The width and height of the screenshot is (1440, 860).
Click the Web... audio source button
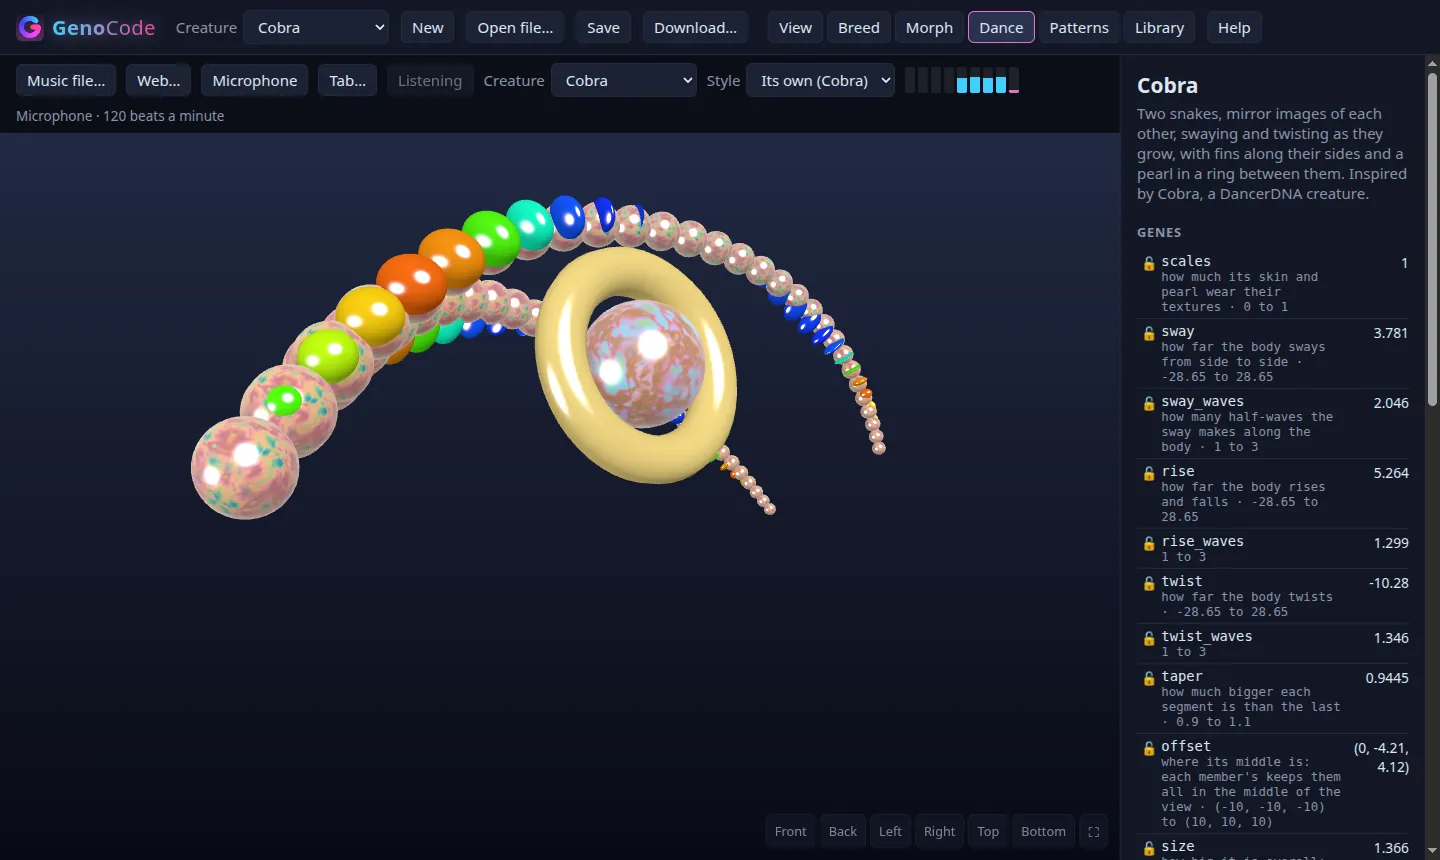pos(159,81)
